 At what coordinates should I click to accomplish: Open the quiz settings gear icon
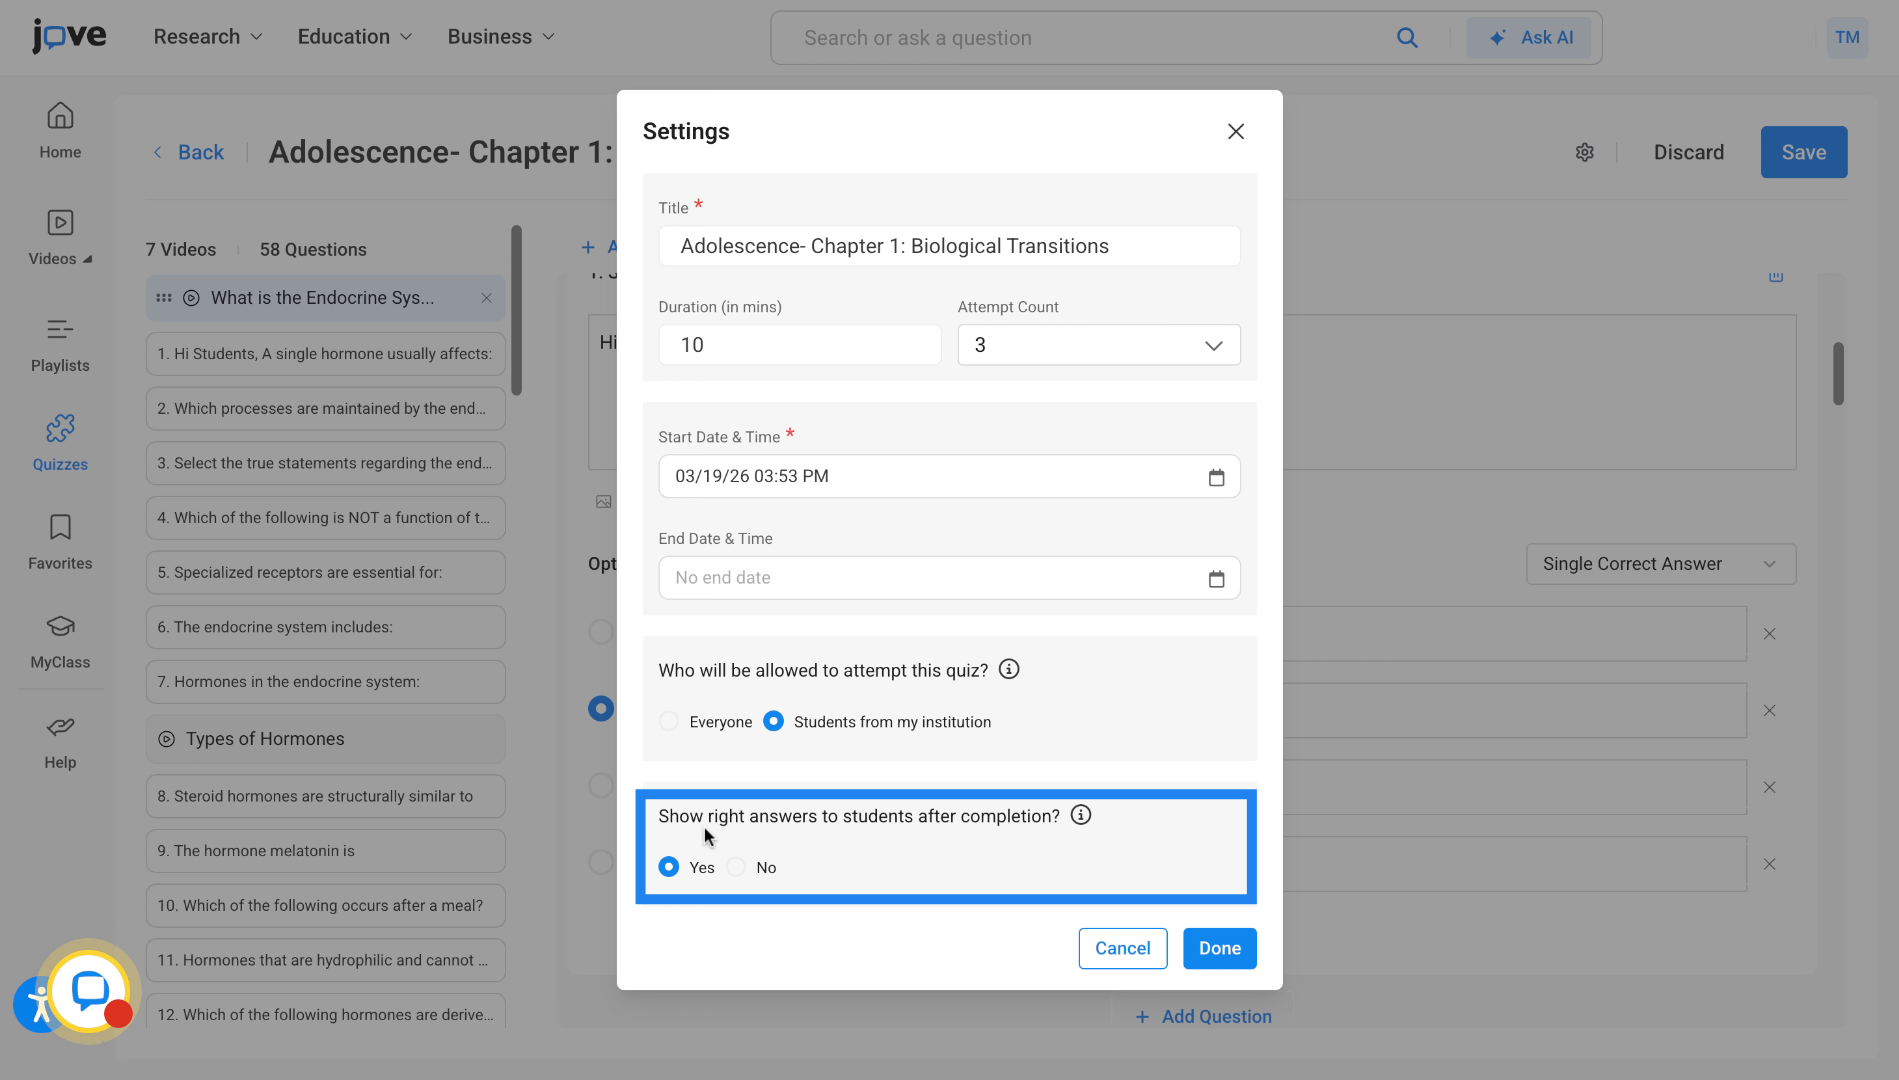(x=1584, y=152)
